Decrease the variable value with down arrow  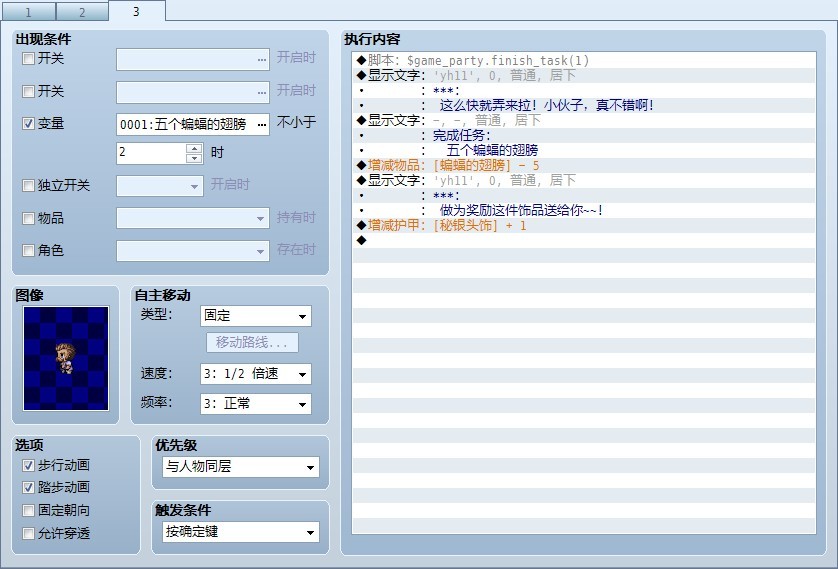pyautogui.click(x=194, y=158)
